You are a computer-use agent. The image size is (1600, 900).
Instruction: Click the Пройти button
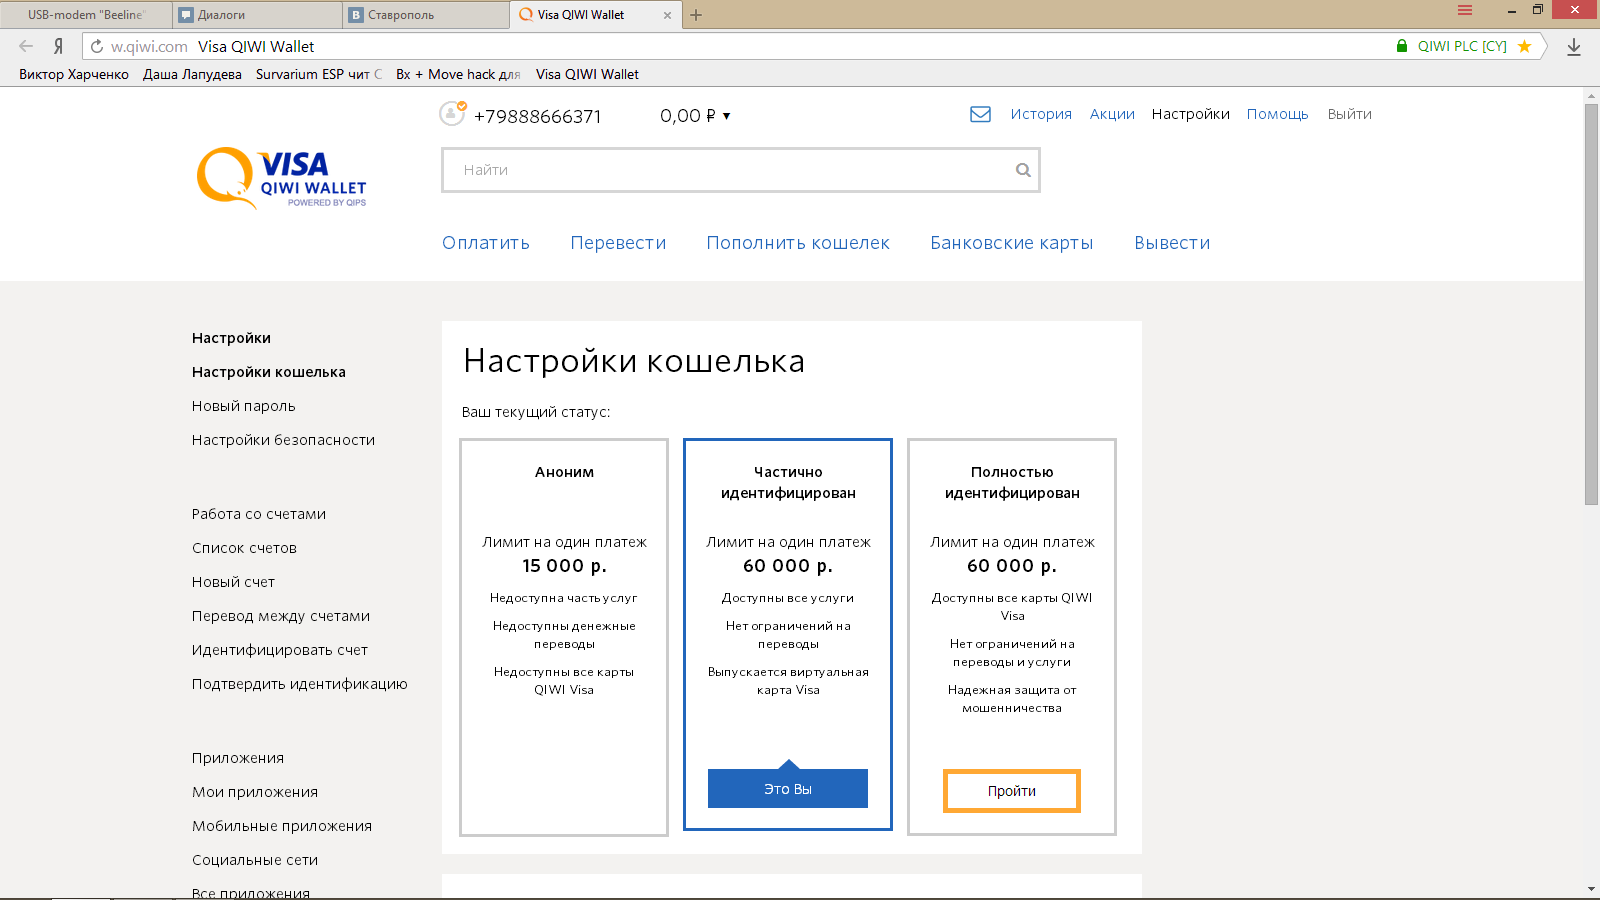1012,791
